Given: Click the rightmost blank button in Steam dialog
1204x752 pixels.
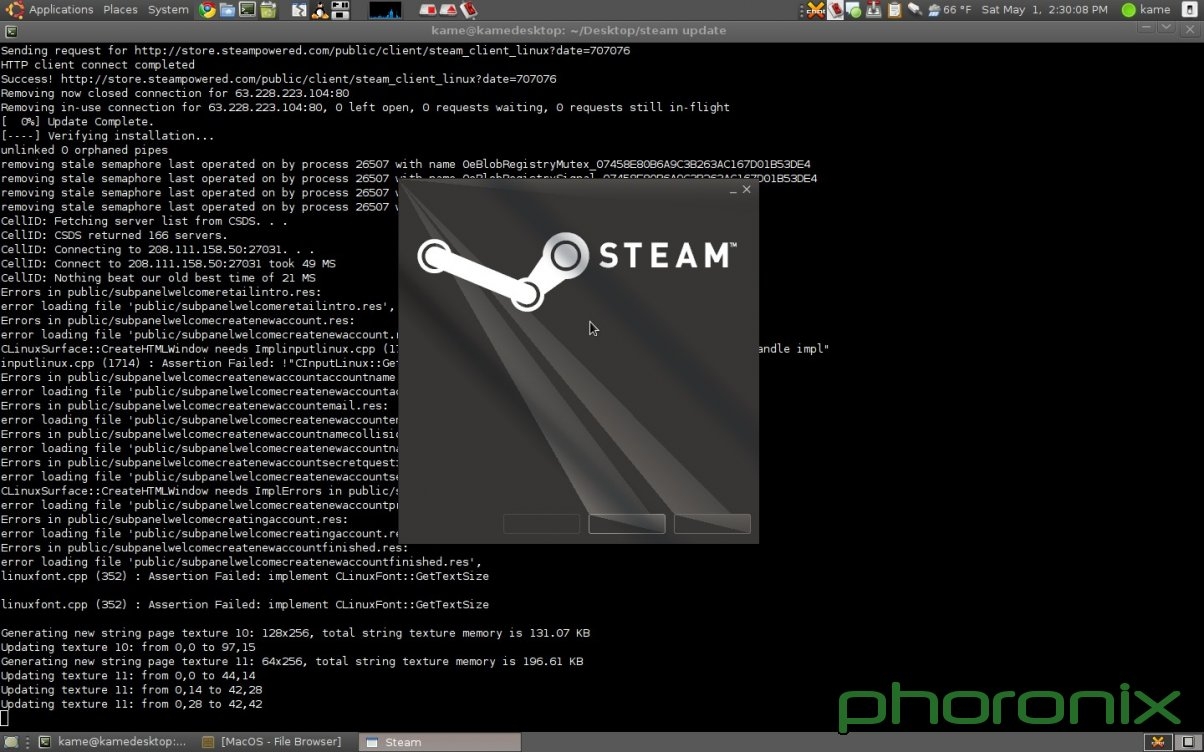Looking at the screenshot, I should point(712,524).
